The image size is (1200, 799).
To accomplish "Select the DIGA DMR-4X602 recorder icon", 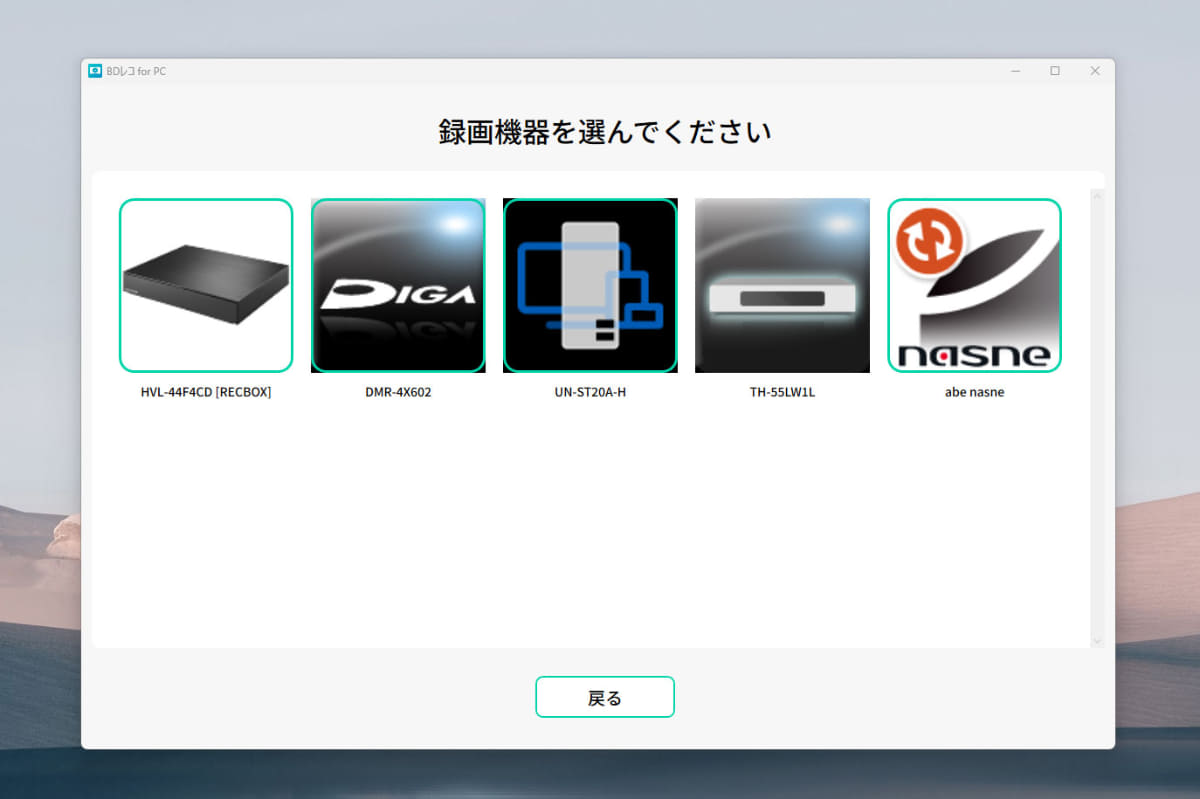I will (x=397, y=286).
